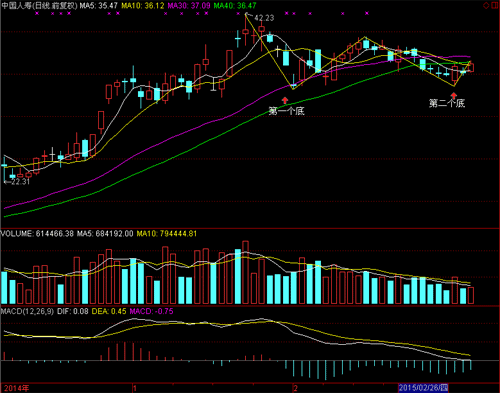
Task: Click the MACD: -0.75 value
Action: [x=151, y=311]
